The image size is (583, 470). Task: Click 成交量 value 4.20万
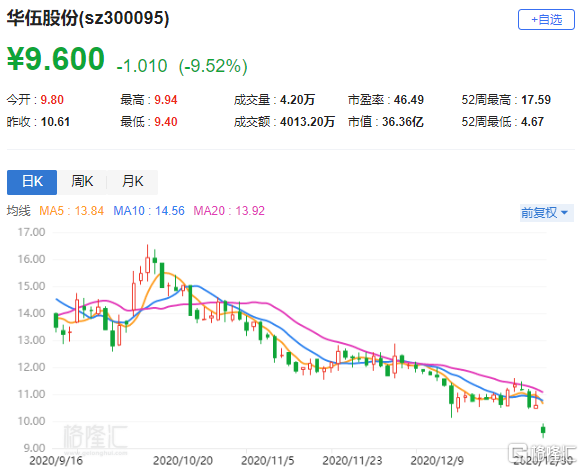[297, 100]
